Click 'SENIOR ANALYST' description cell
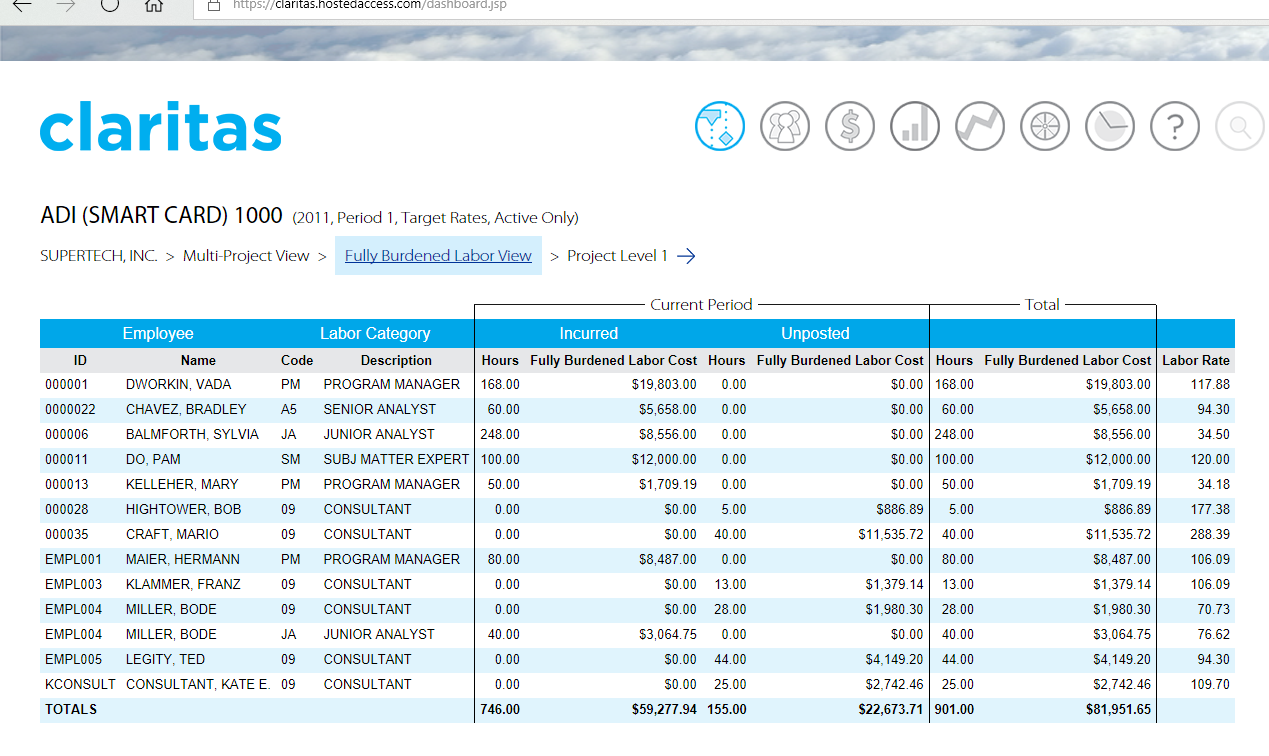This screenshot has height=756, width=1269. click(379, 410)
